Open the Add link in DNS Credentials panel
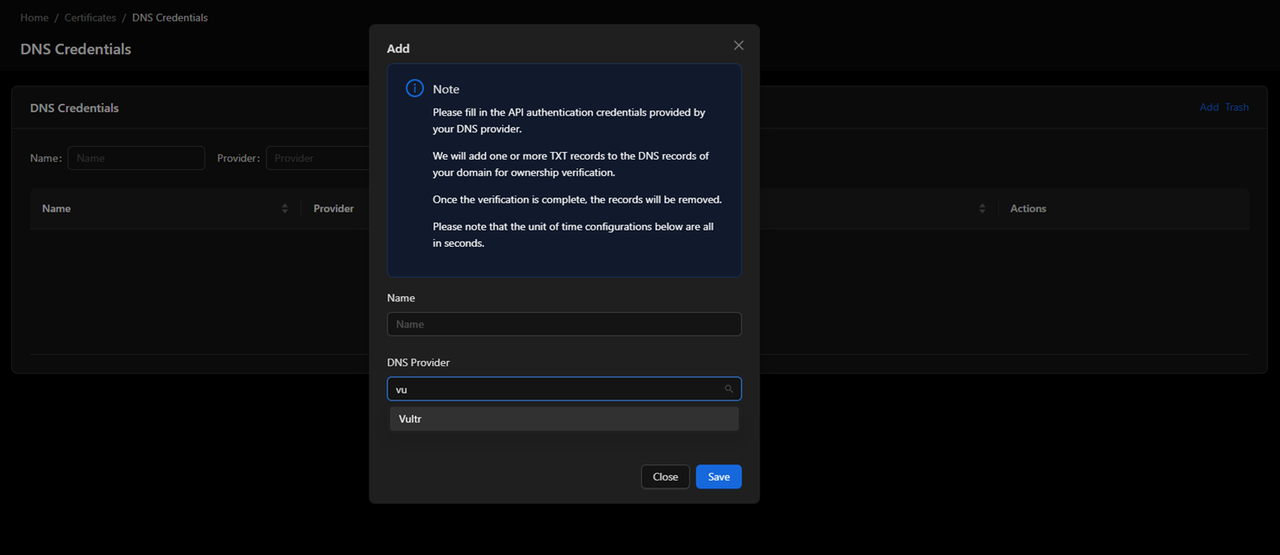This screenshot has height=555, width=1280. [1209, 107]
